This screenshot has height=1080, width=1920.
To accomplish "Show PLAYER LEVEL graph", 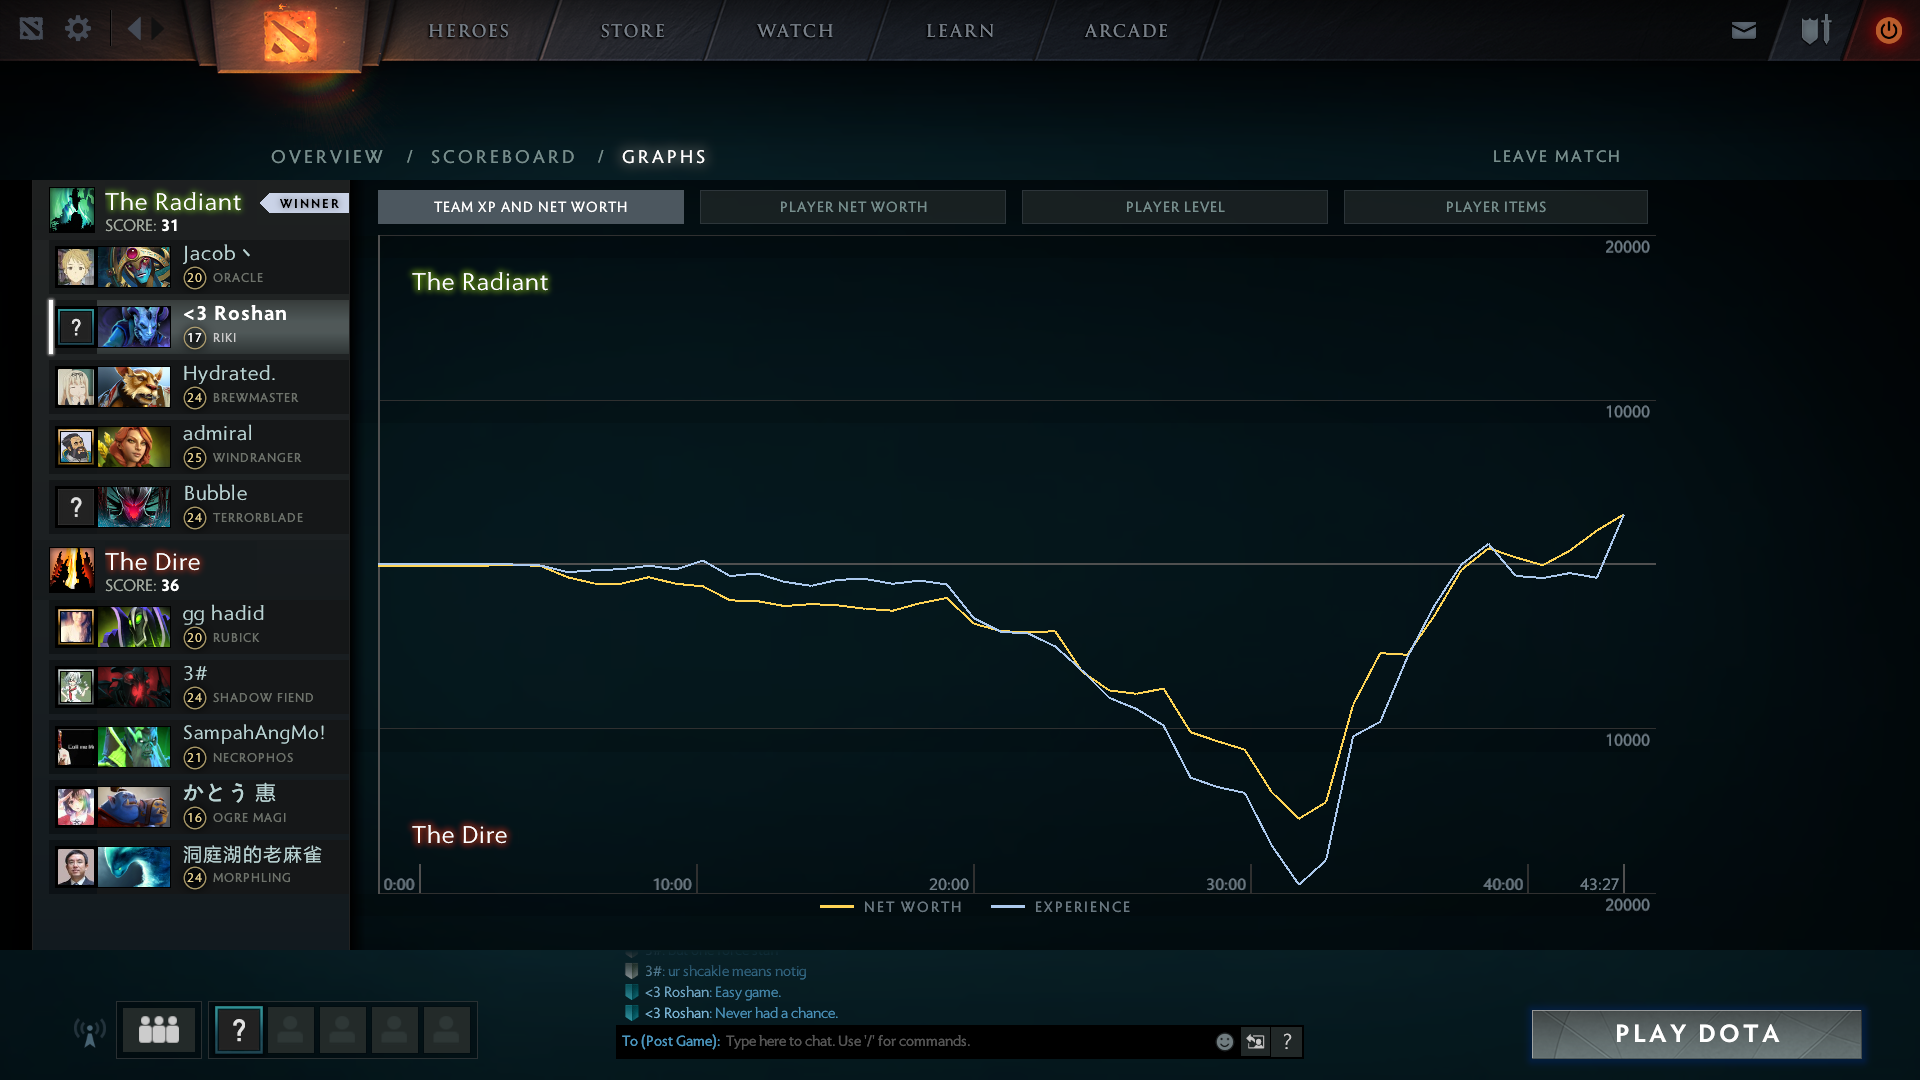I will (1175, 207).
